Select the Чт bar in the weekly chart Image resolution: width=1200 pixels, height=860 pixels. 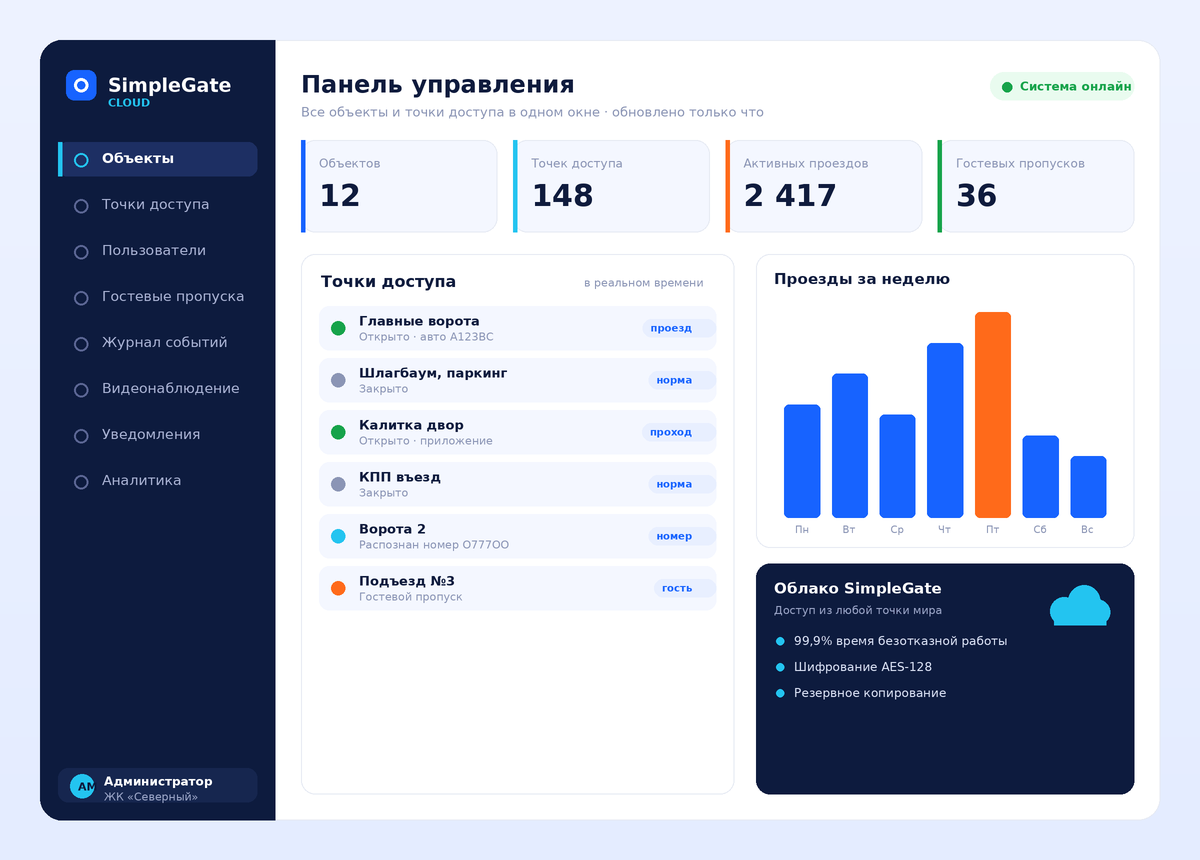945,430
